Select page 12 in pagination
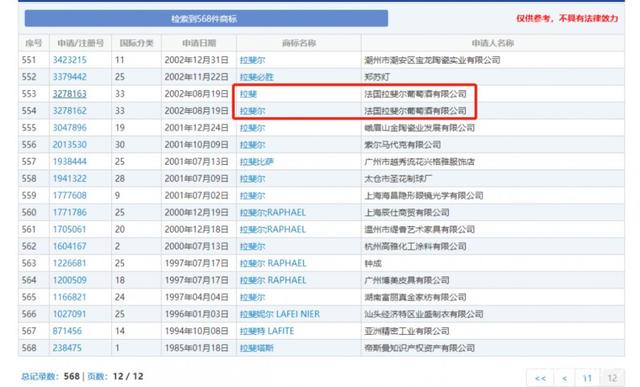The height and width of the screenshot is (387, 640). point(612,378)
